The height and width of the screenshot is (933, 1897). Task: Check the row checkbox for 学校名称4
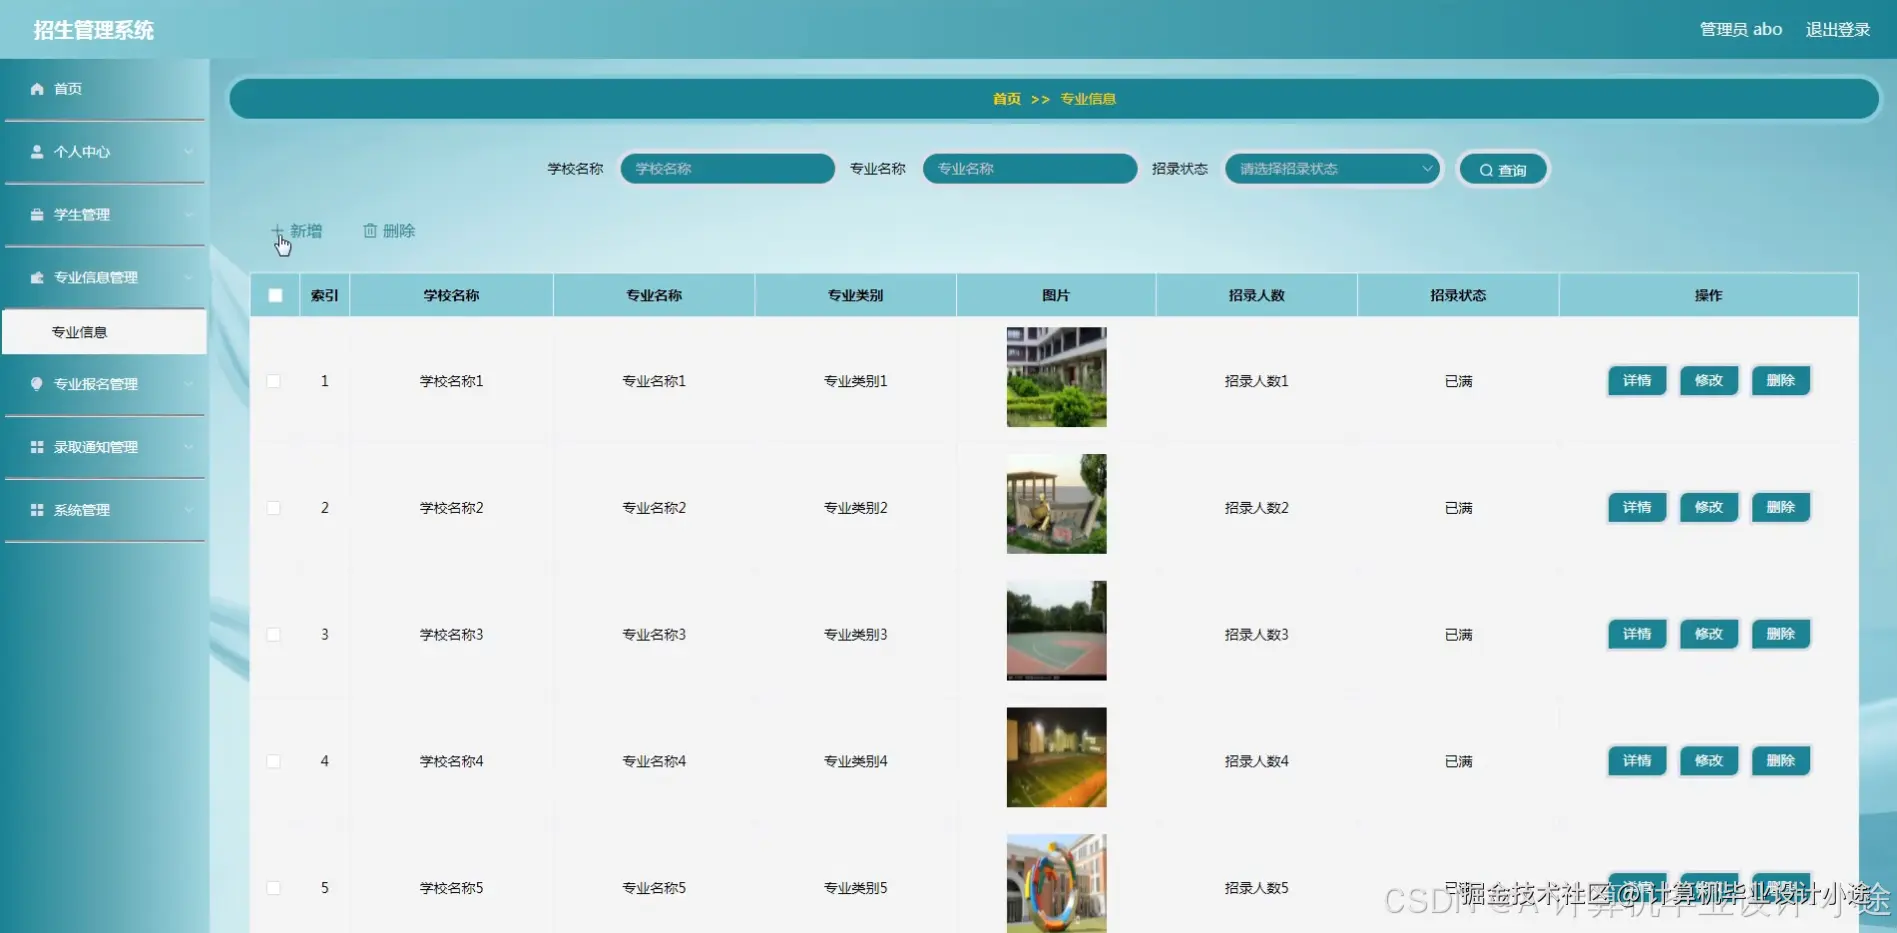(274, 761)
